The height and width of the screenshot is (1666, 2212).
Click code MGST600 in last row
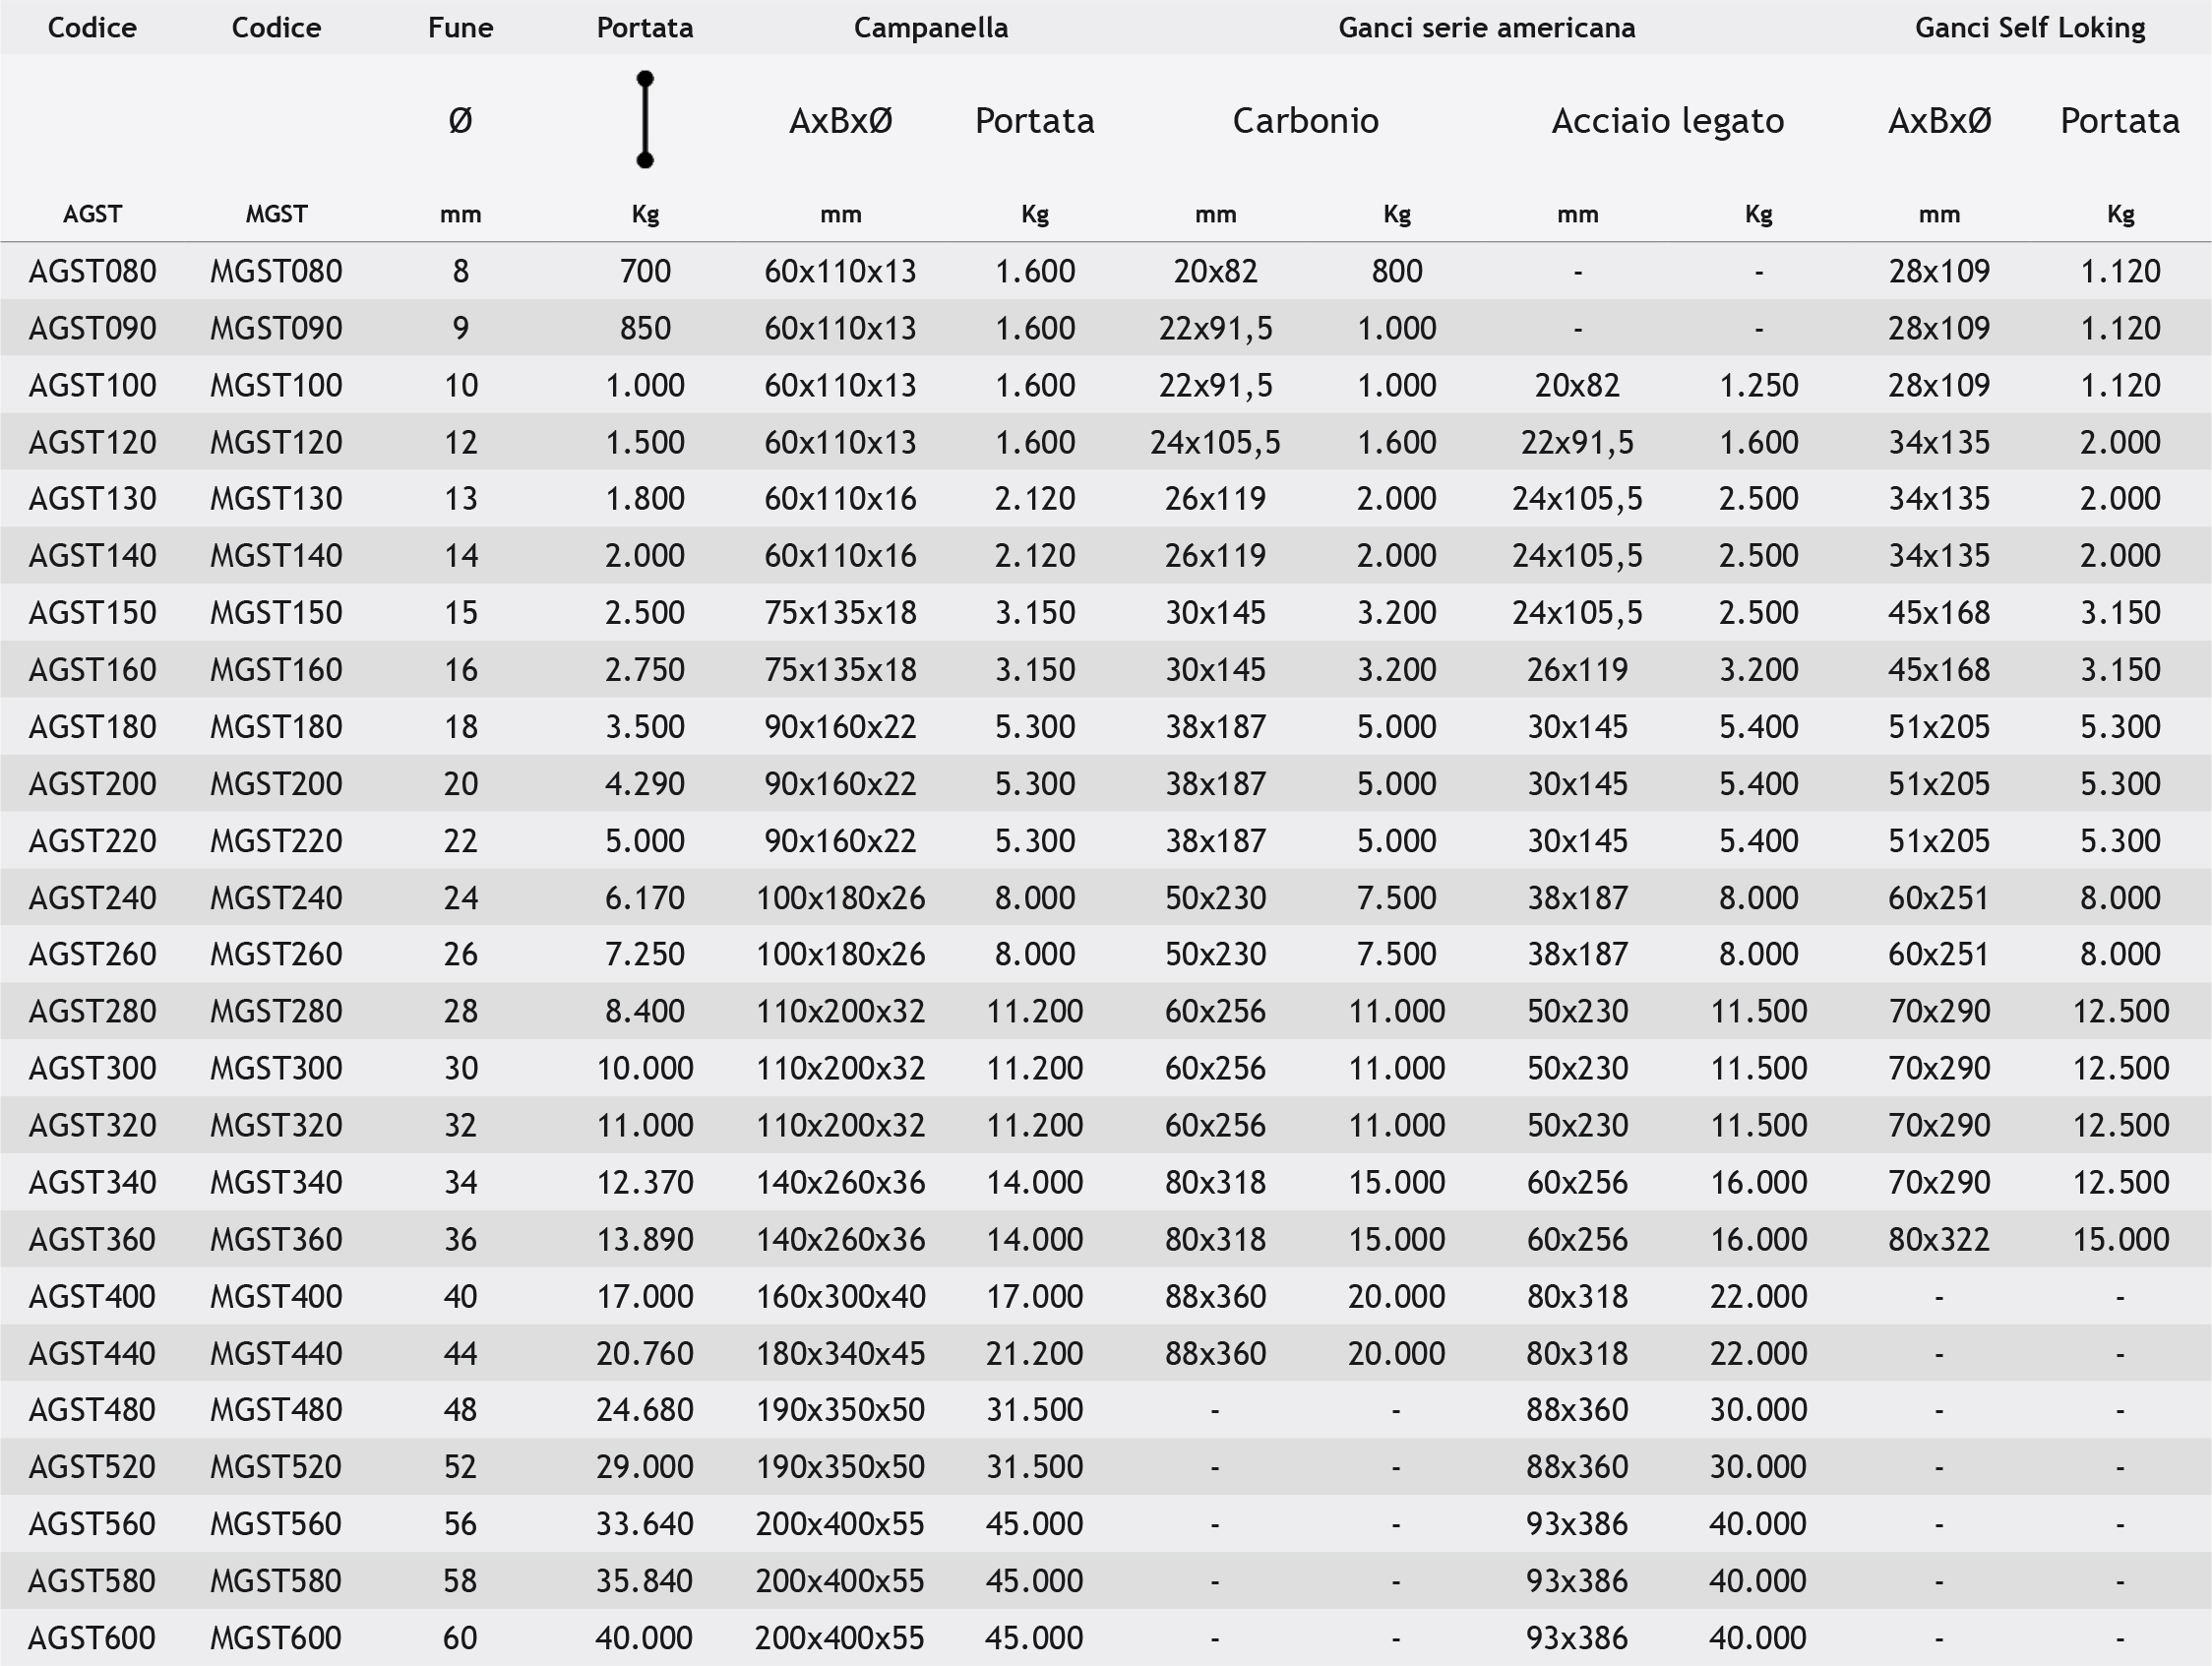(x=276, y=1638)
